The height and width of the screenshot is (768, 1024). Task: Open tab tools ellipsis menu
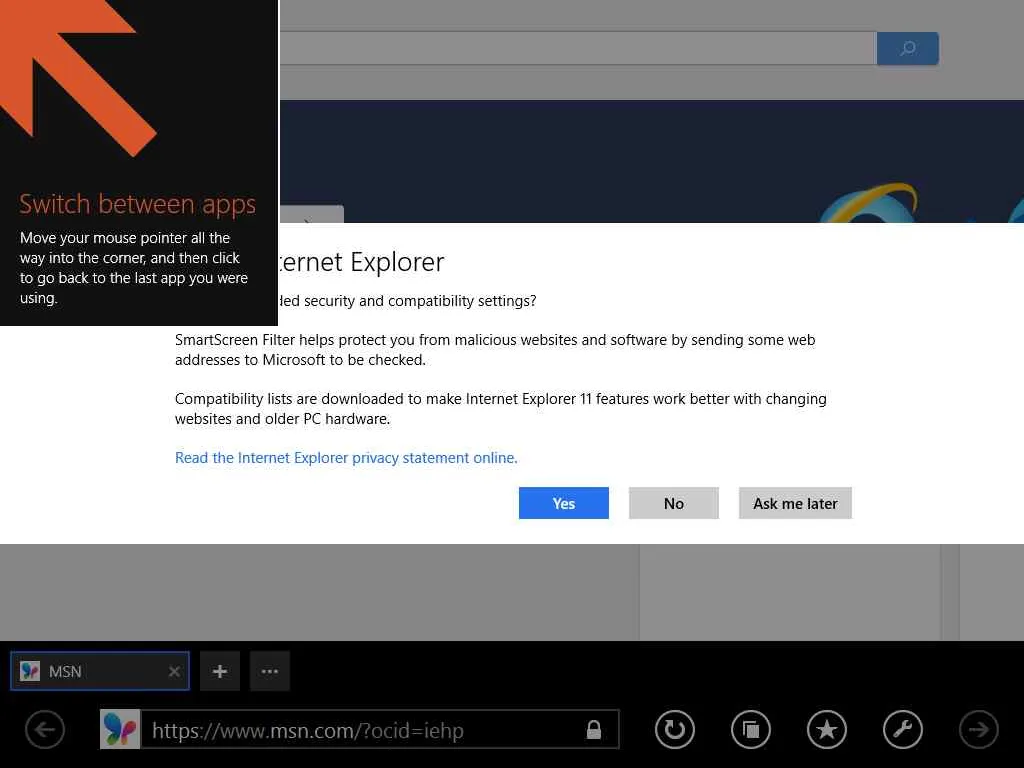(270, 671)
